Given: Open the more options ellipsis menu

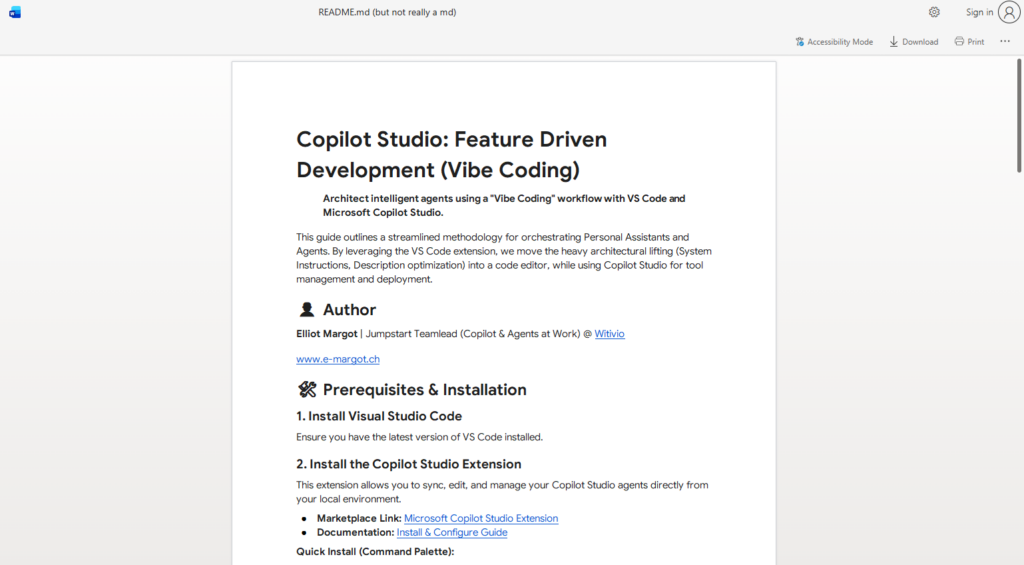Looking at the screenshot, I should click(x=1005, y=42).
